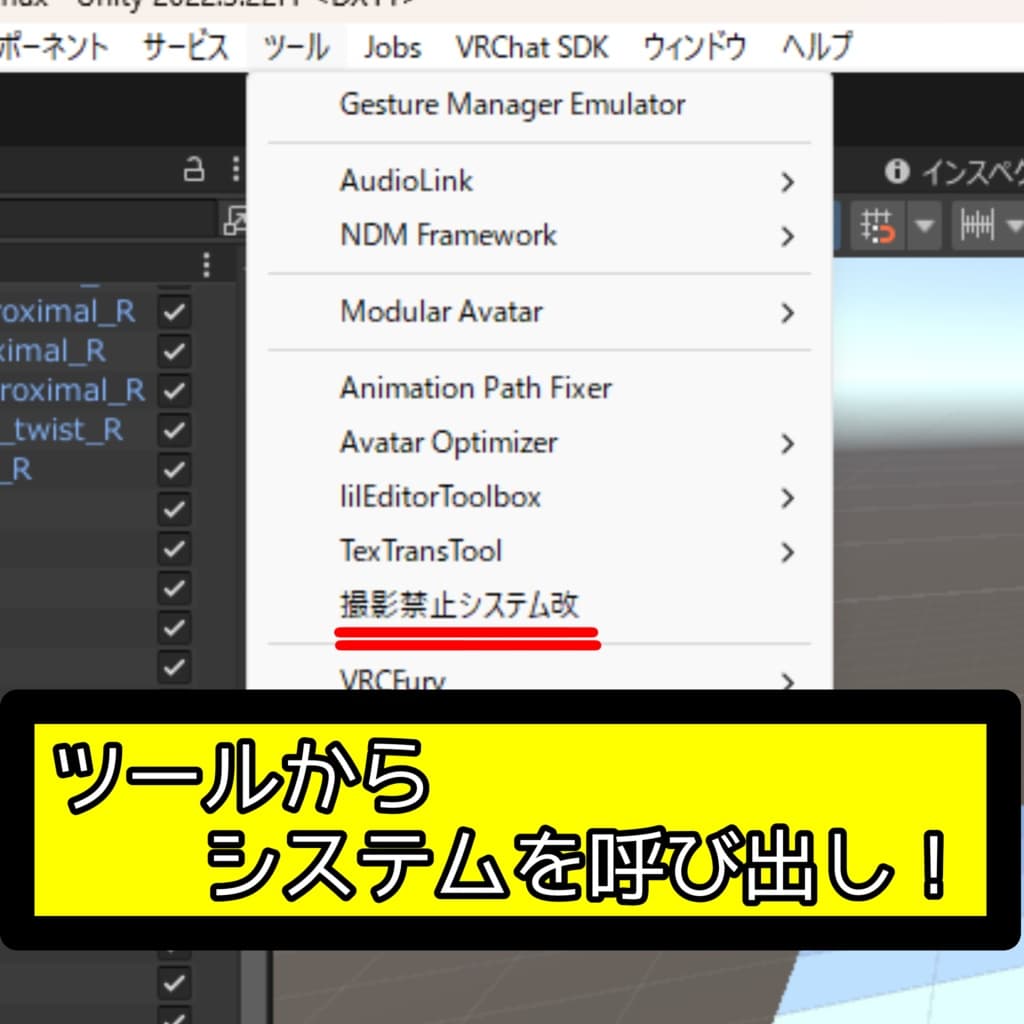
Task: Select Animation Path Fixer
Action: (475, 388)
